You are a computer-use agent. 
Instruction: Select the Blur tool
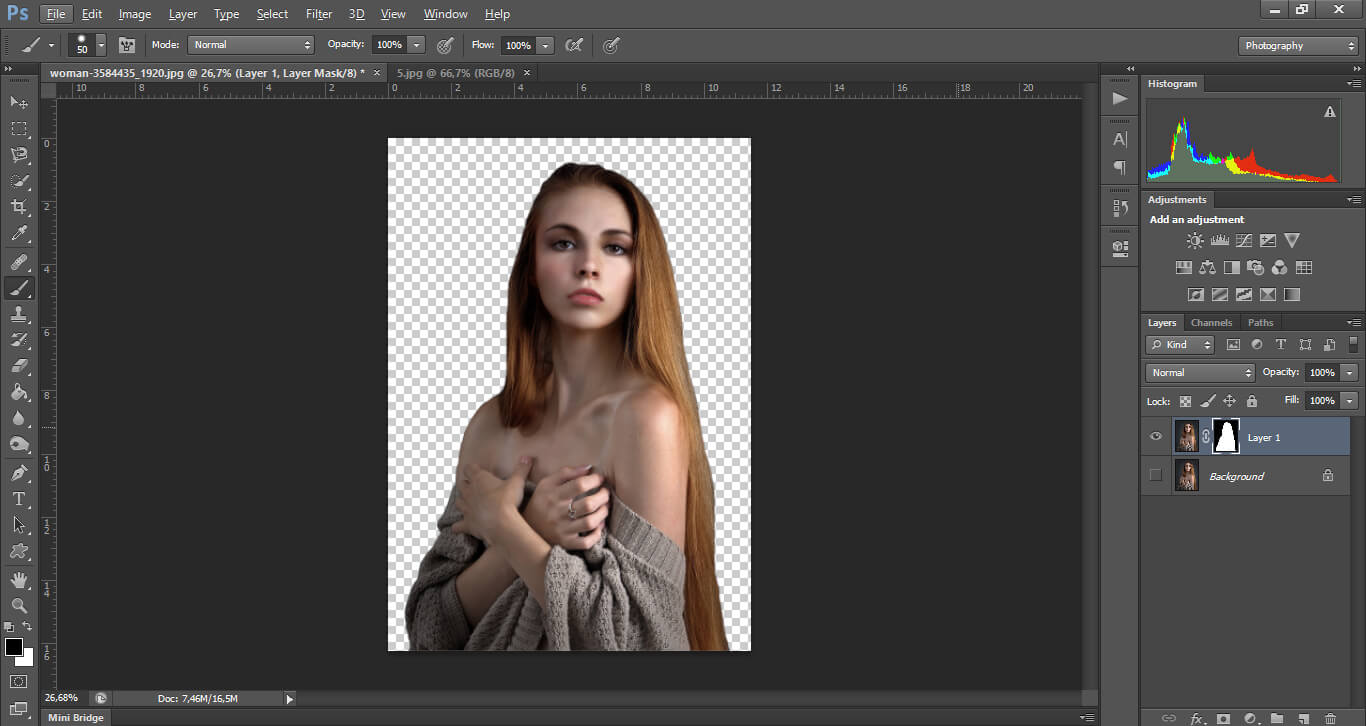click(x=19, y=418)
